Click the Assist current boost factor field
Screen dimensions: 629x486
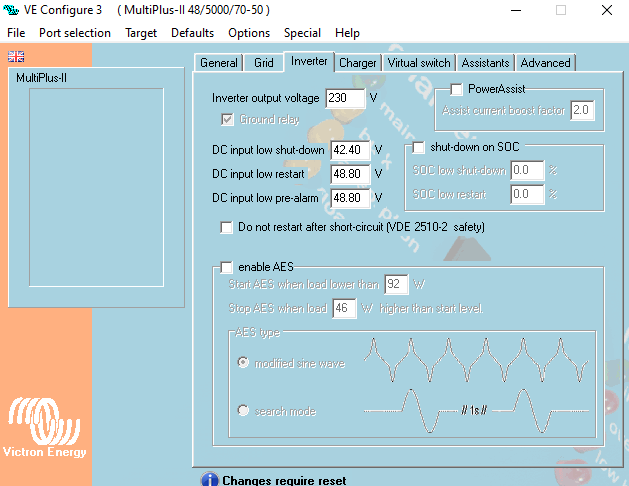tap(582, 110)
